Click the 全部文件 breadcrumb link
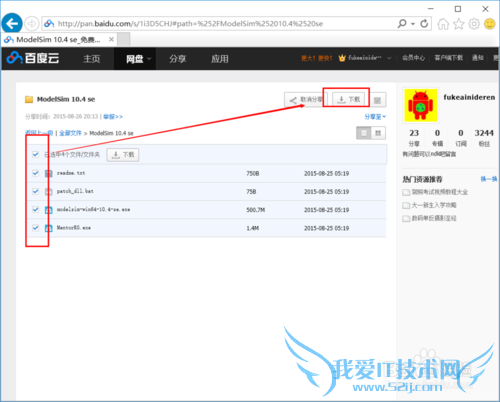 70,133
